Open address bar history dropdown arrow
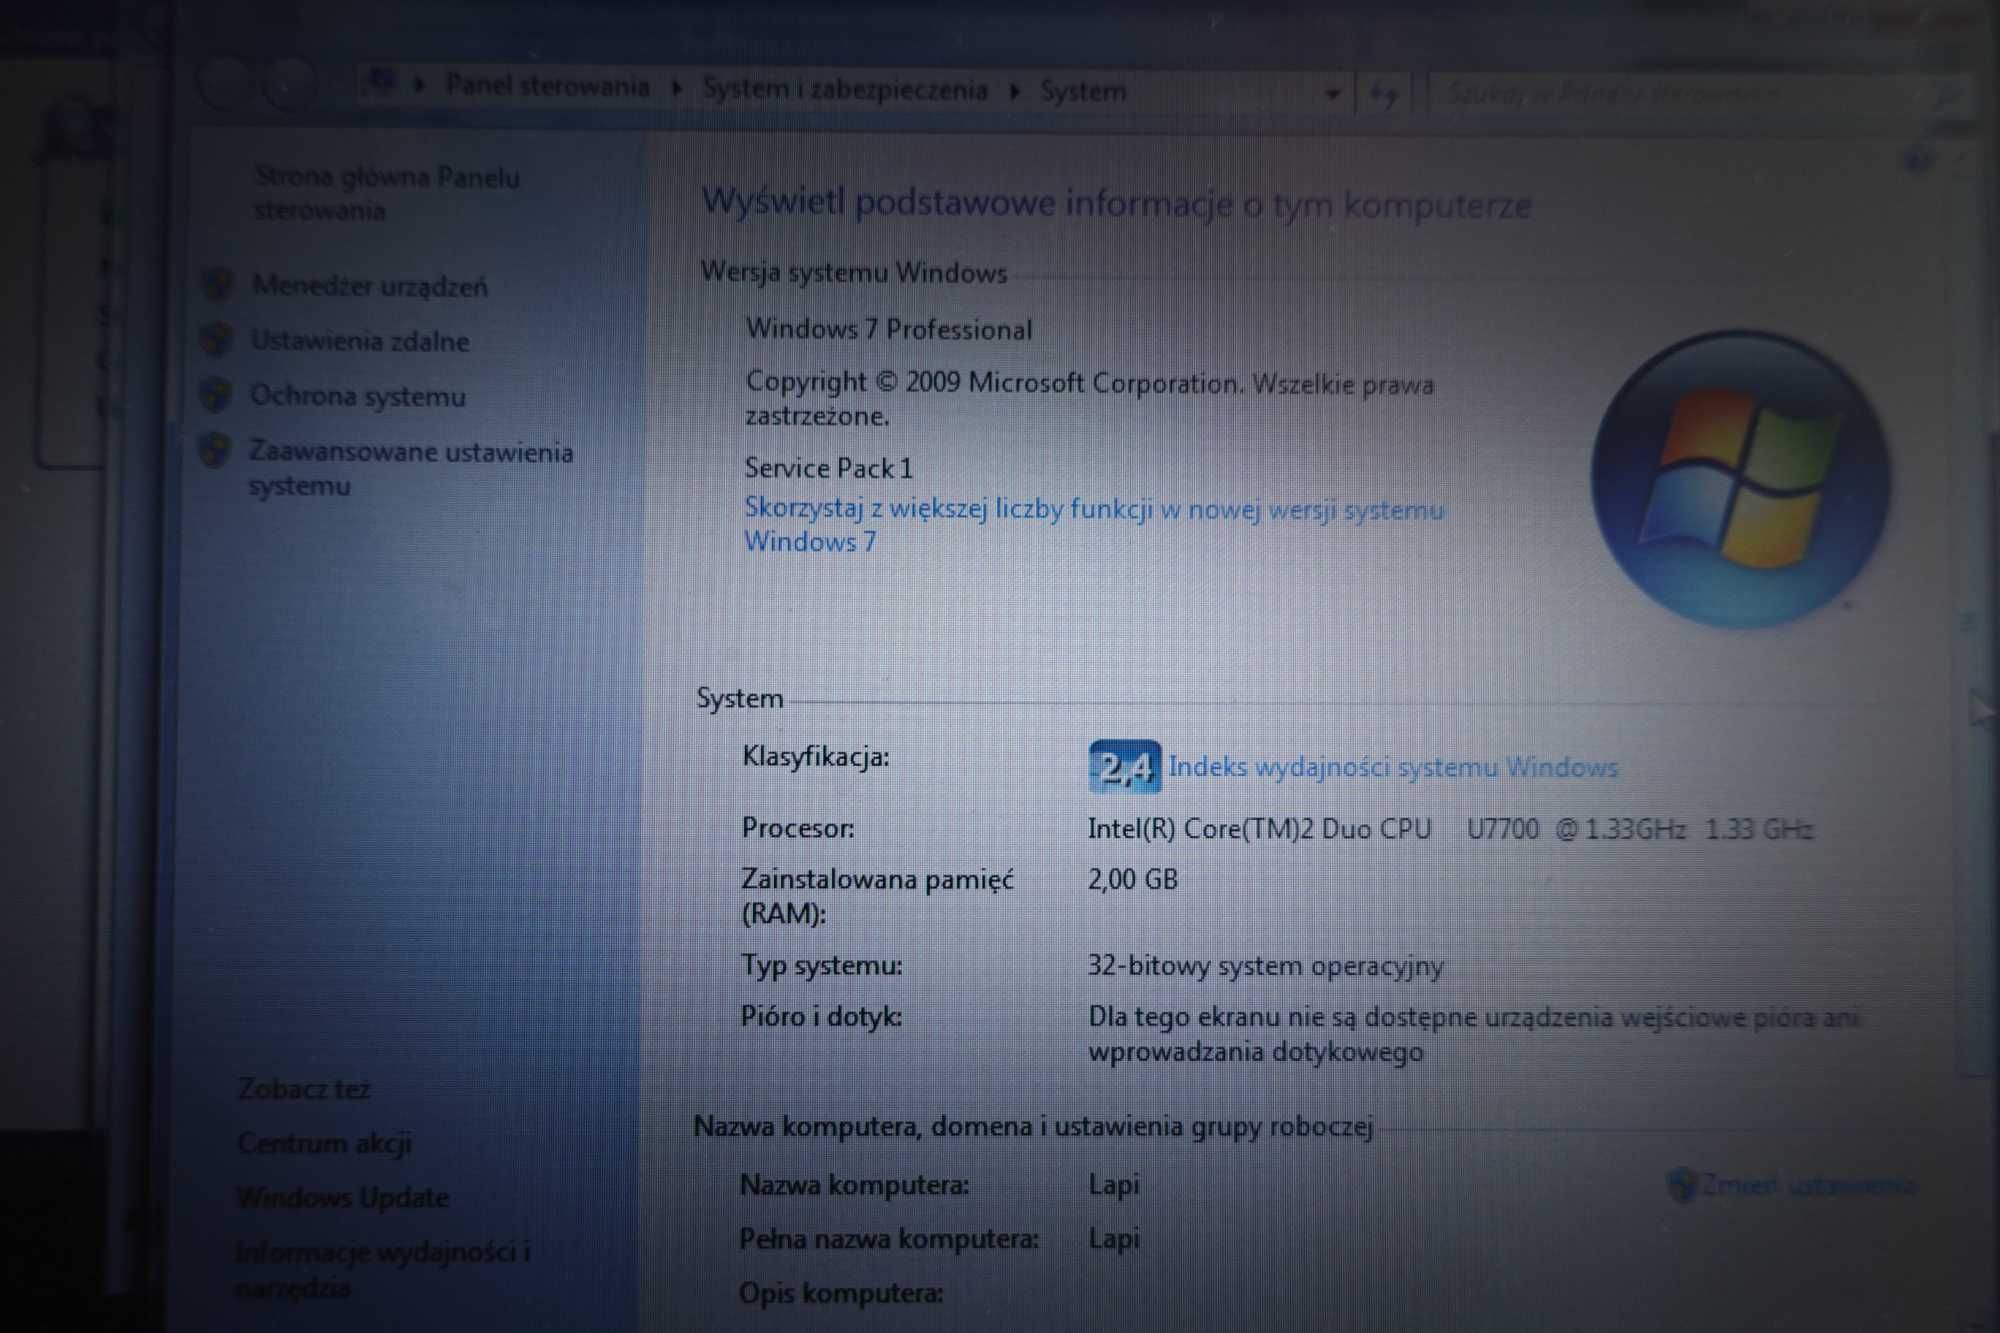 coord(1332,94)
